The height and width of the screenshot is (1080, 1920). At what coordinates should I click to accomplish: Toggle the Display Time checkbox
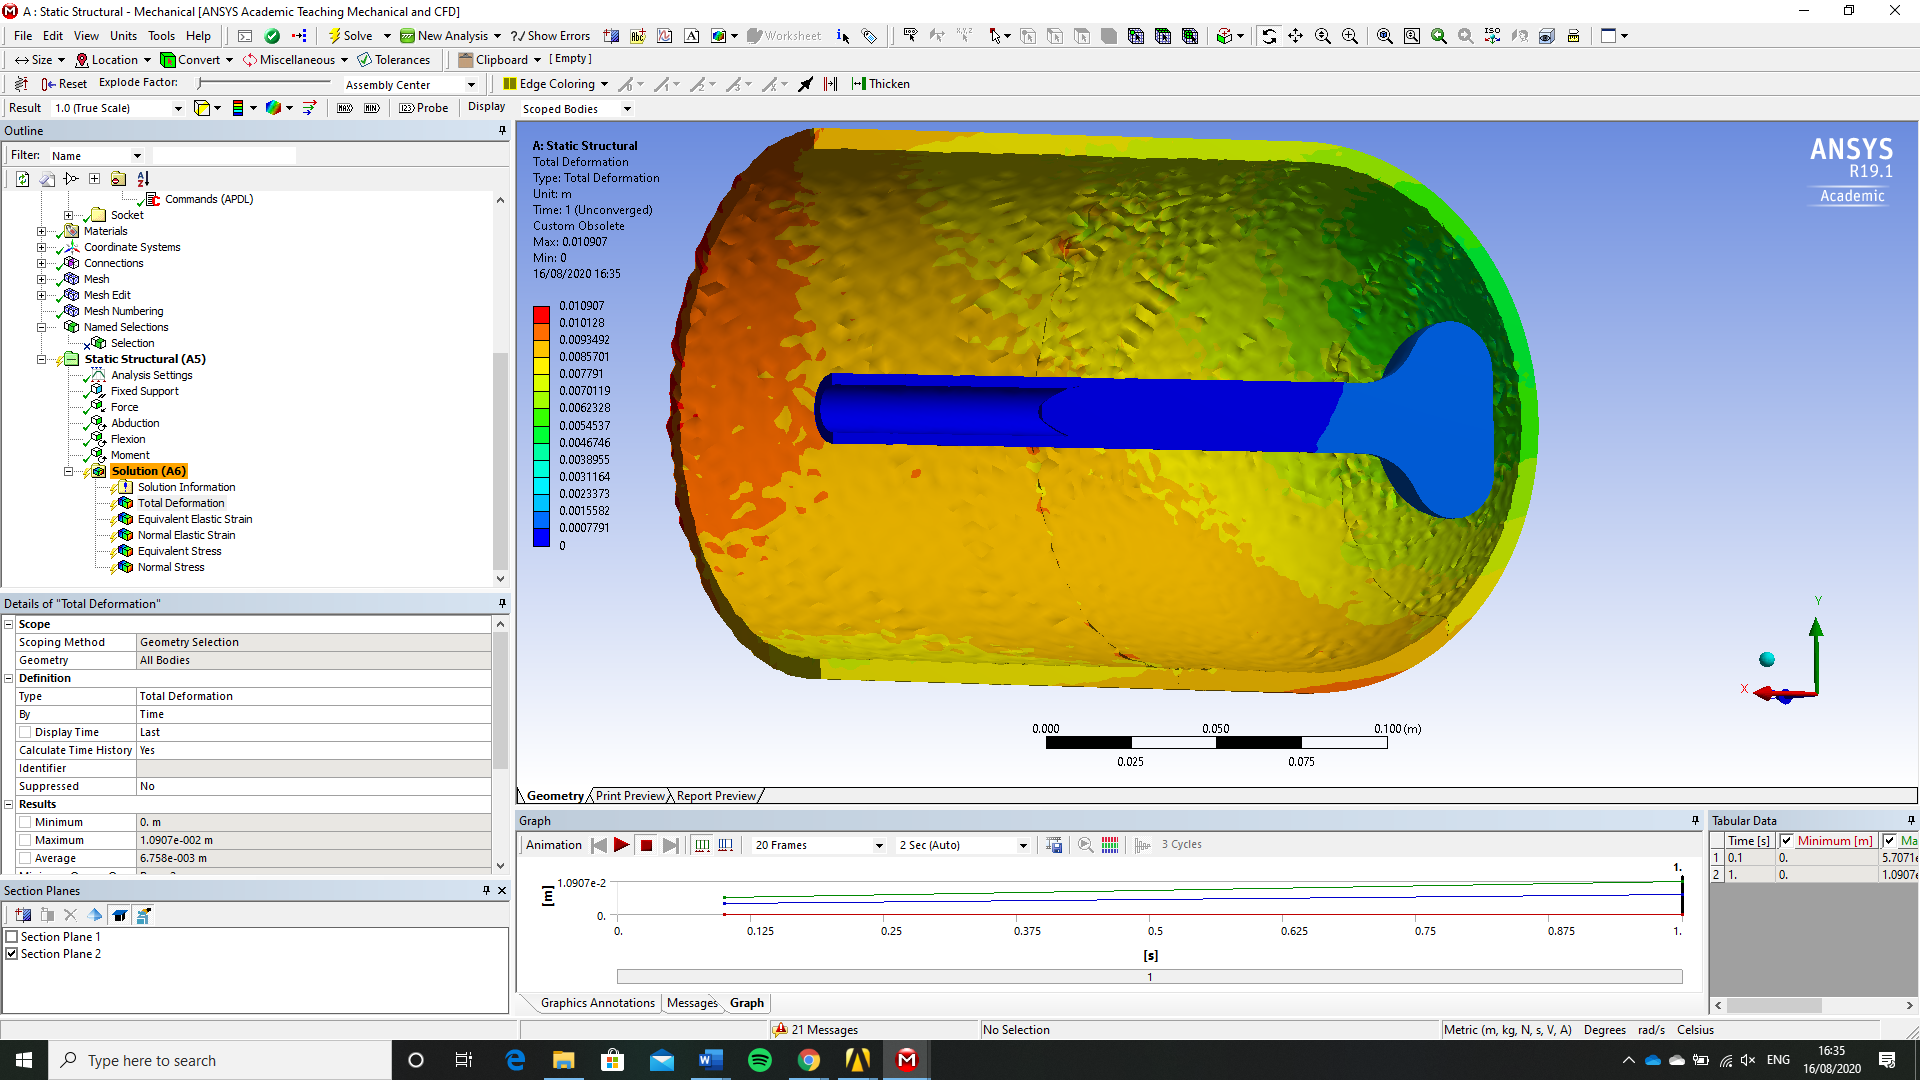(x=26, y=732)
